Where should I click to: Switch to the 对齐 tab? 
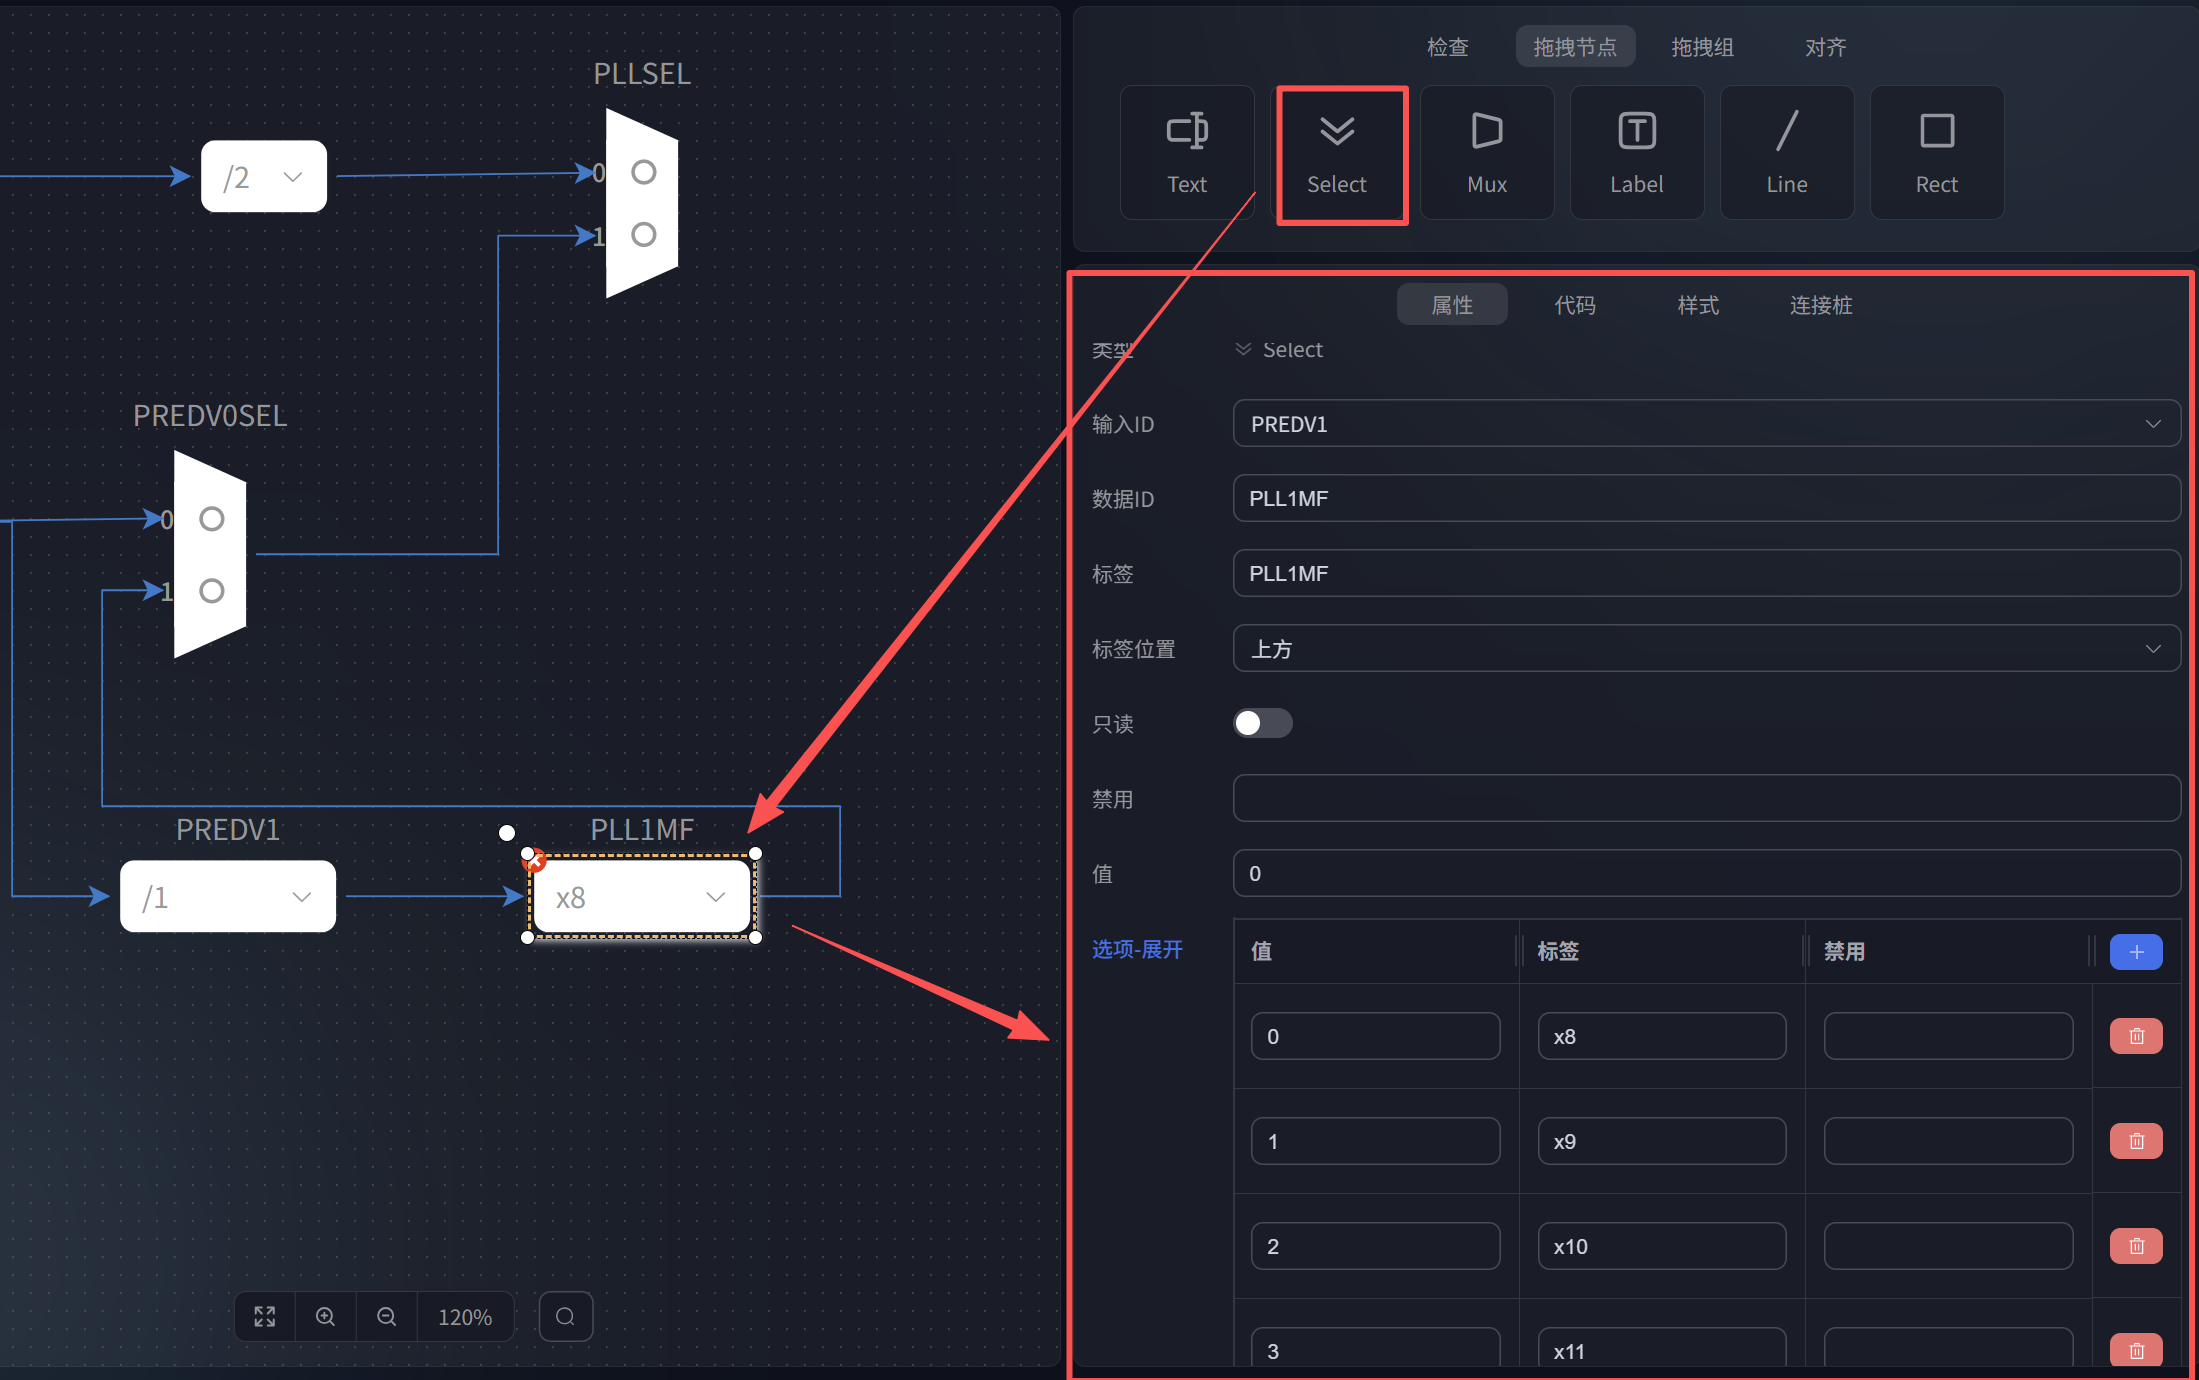(1825, 47)
